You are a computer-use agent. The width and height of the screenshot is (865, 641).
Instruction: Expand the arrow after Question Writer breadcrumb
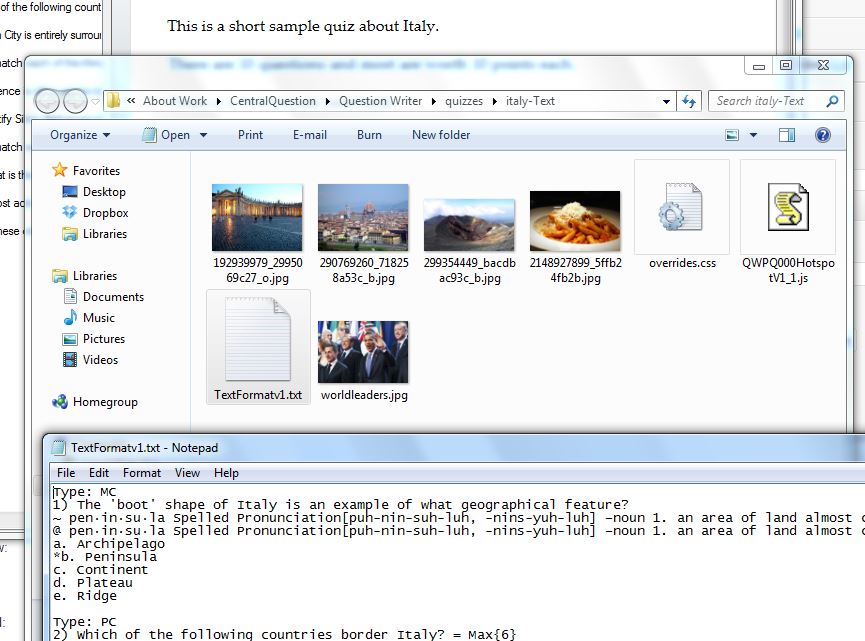[x=434, y=102]
